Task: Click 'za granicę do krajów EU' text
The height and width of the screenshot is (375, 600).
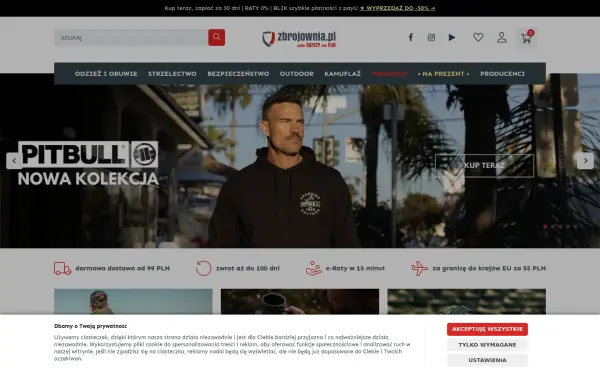Action: coord(472,268)
